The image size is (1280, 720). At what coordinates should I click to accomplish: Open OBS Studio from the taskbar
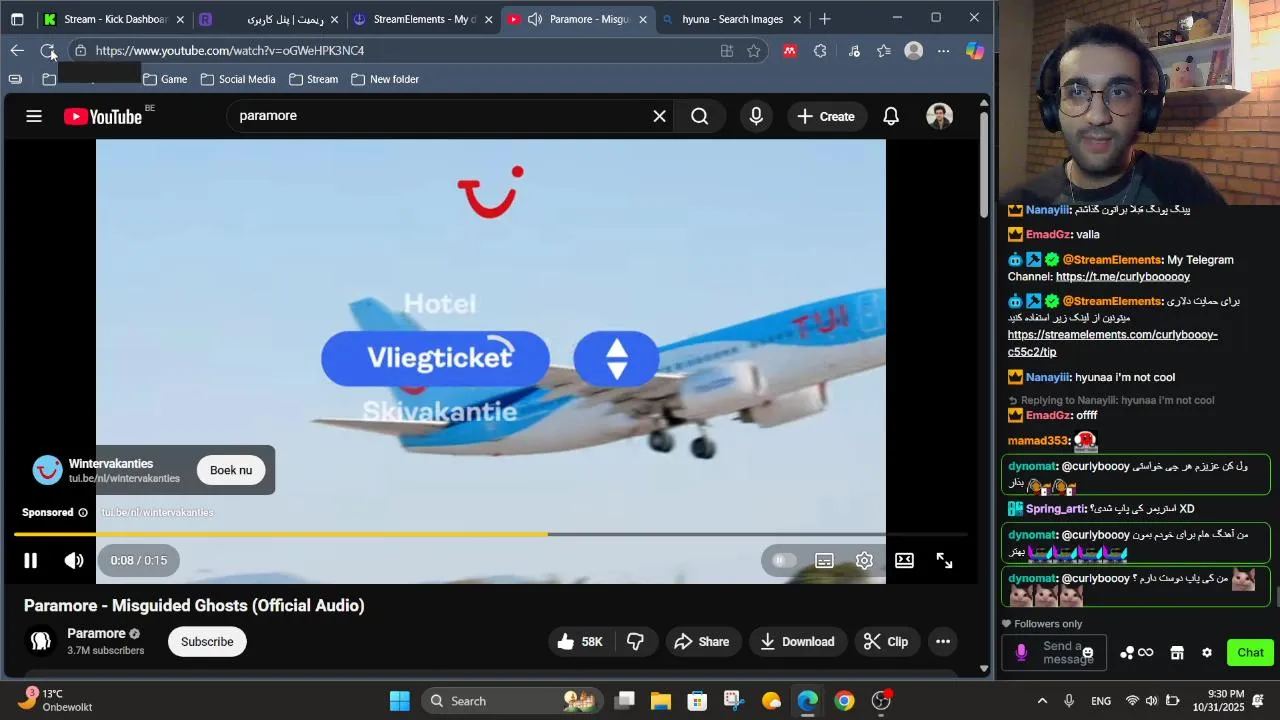coord(881,701)
